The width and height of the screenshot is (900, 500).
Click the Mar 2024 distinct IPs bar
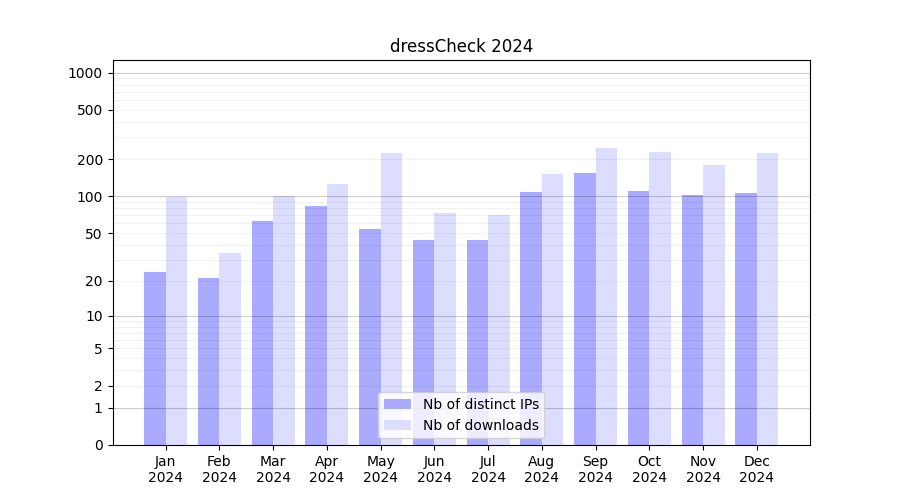pyautogui.click(x=262, y=333)
